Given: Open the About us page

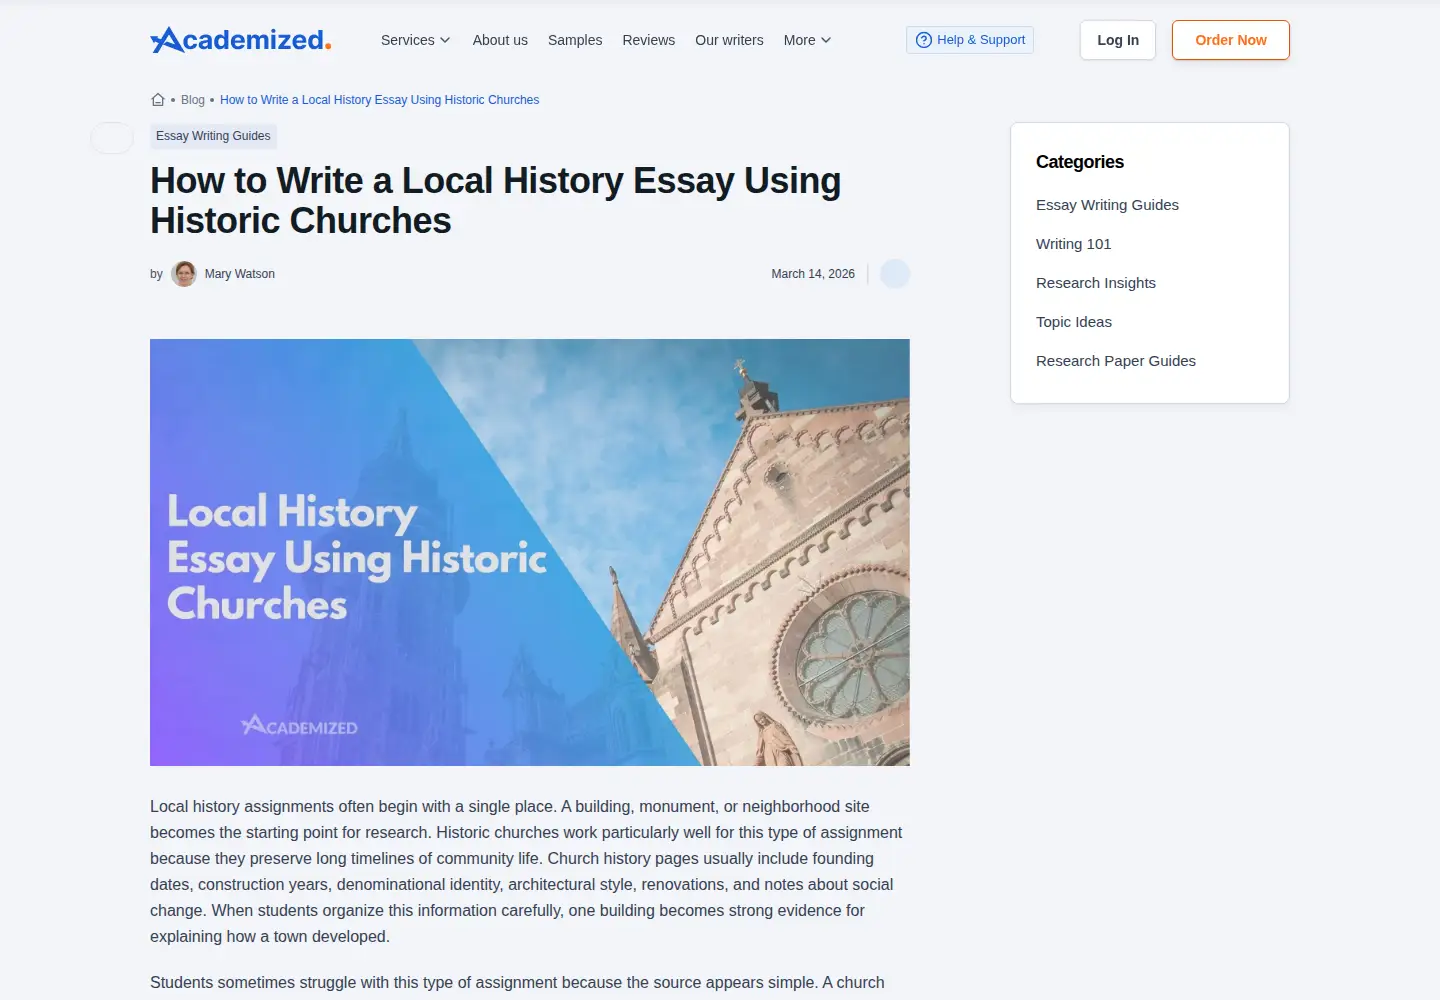Looking at the screenshot, I should (500, 40).
